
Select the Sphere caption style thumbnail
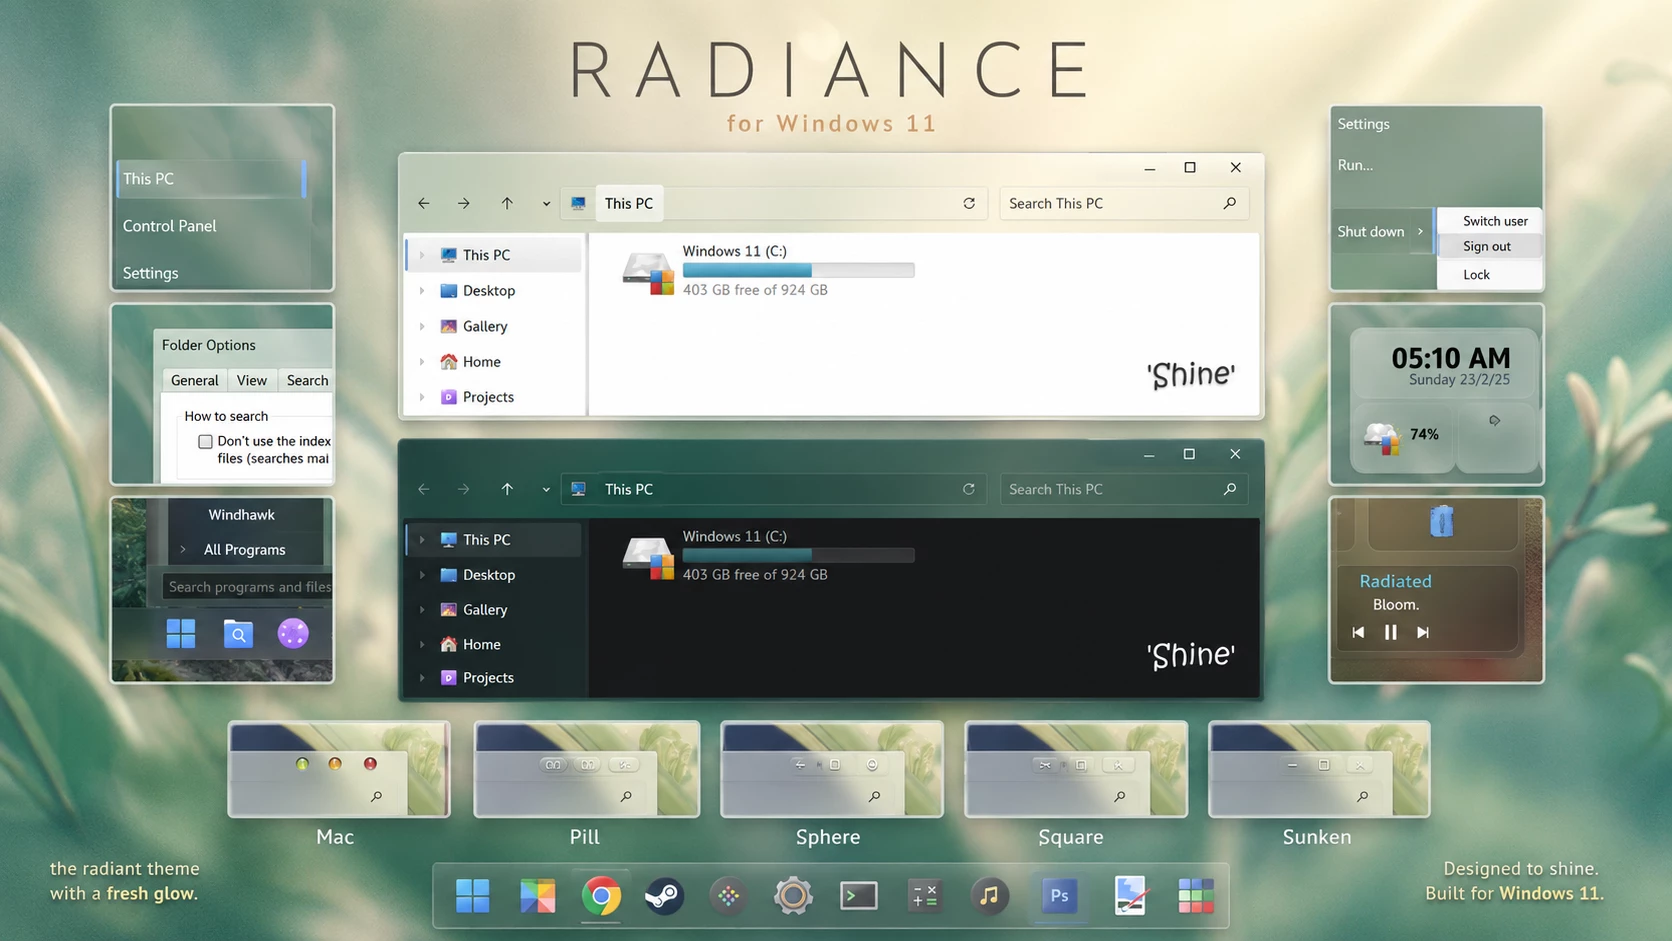pos(832,769)
